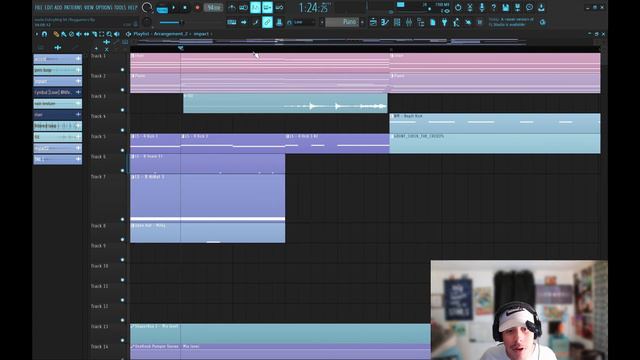
Task: Click the playlist timeline marker flag
Action: point(181,48)
